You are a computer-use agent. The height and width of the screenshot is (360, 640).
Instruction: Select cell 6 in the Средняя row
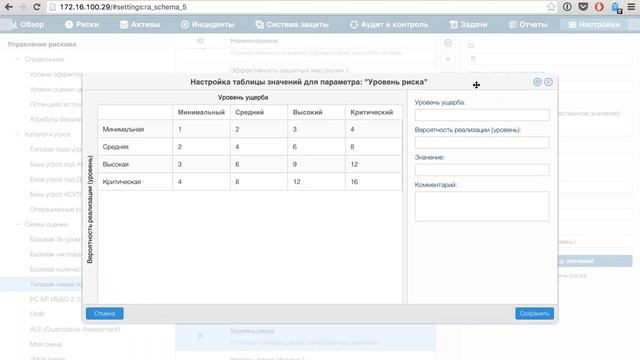tap(316, 147)
